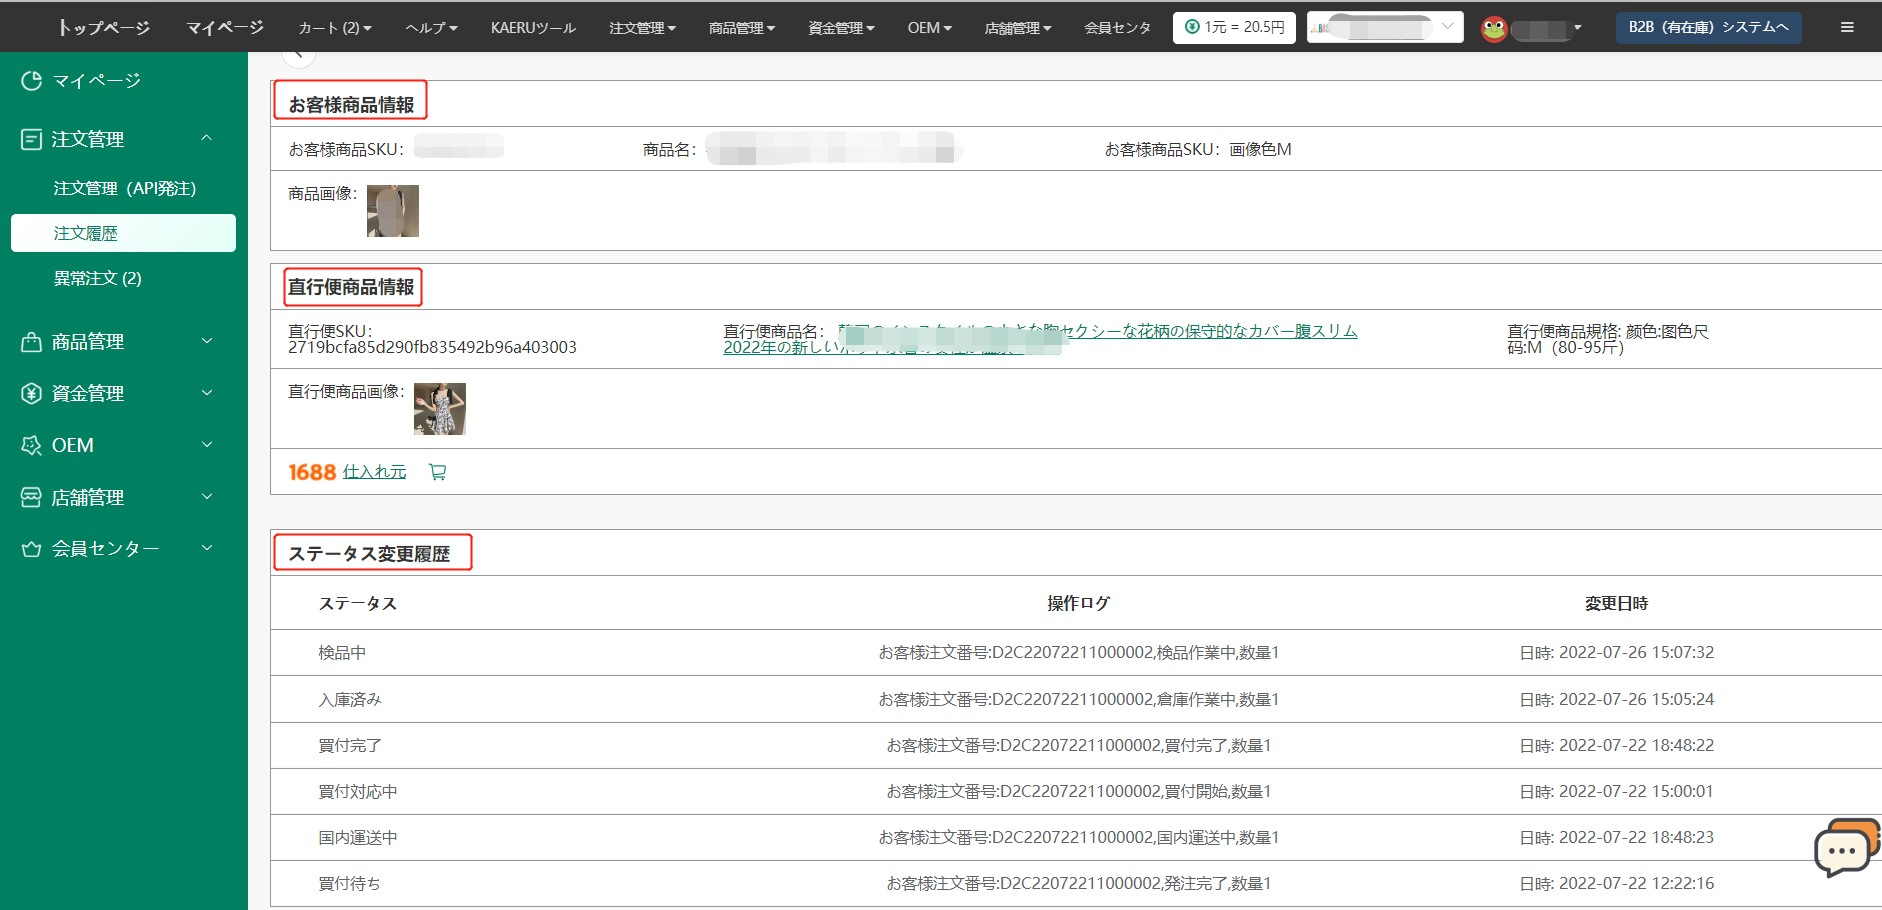Click the back arrow circle button

click(298, 54)
